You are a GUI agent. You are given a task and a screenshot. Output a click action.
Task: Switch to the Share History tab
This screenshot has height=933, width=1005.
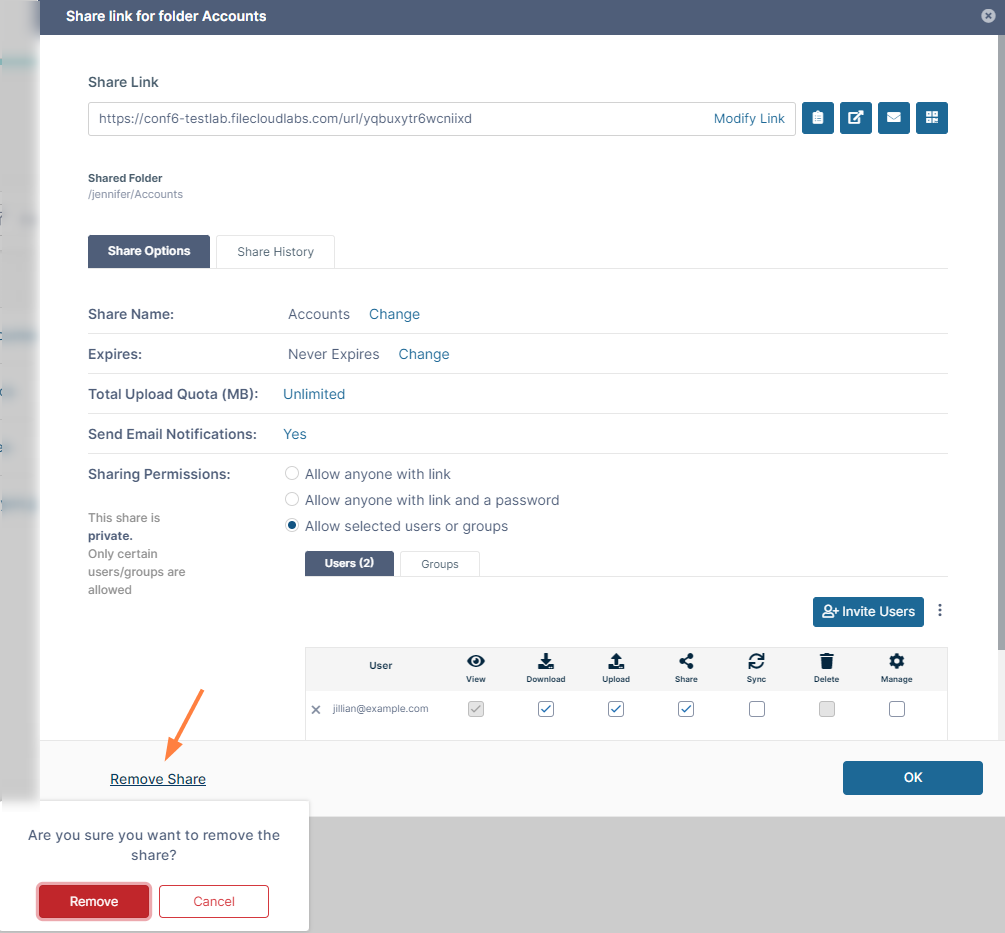[276, 252]
